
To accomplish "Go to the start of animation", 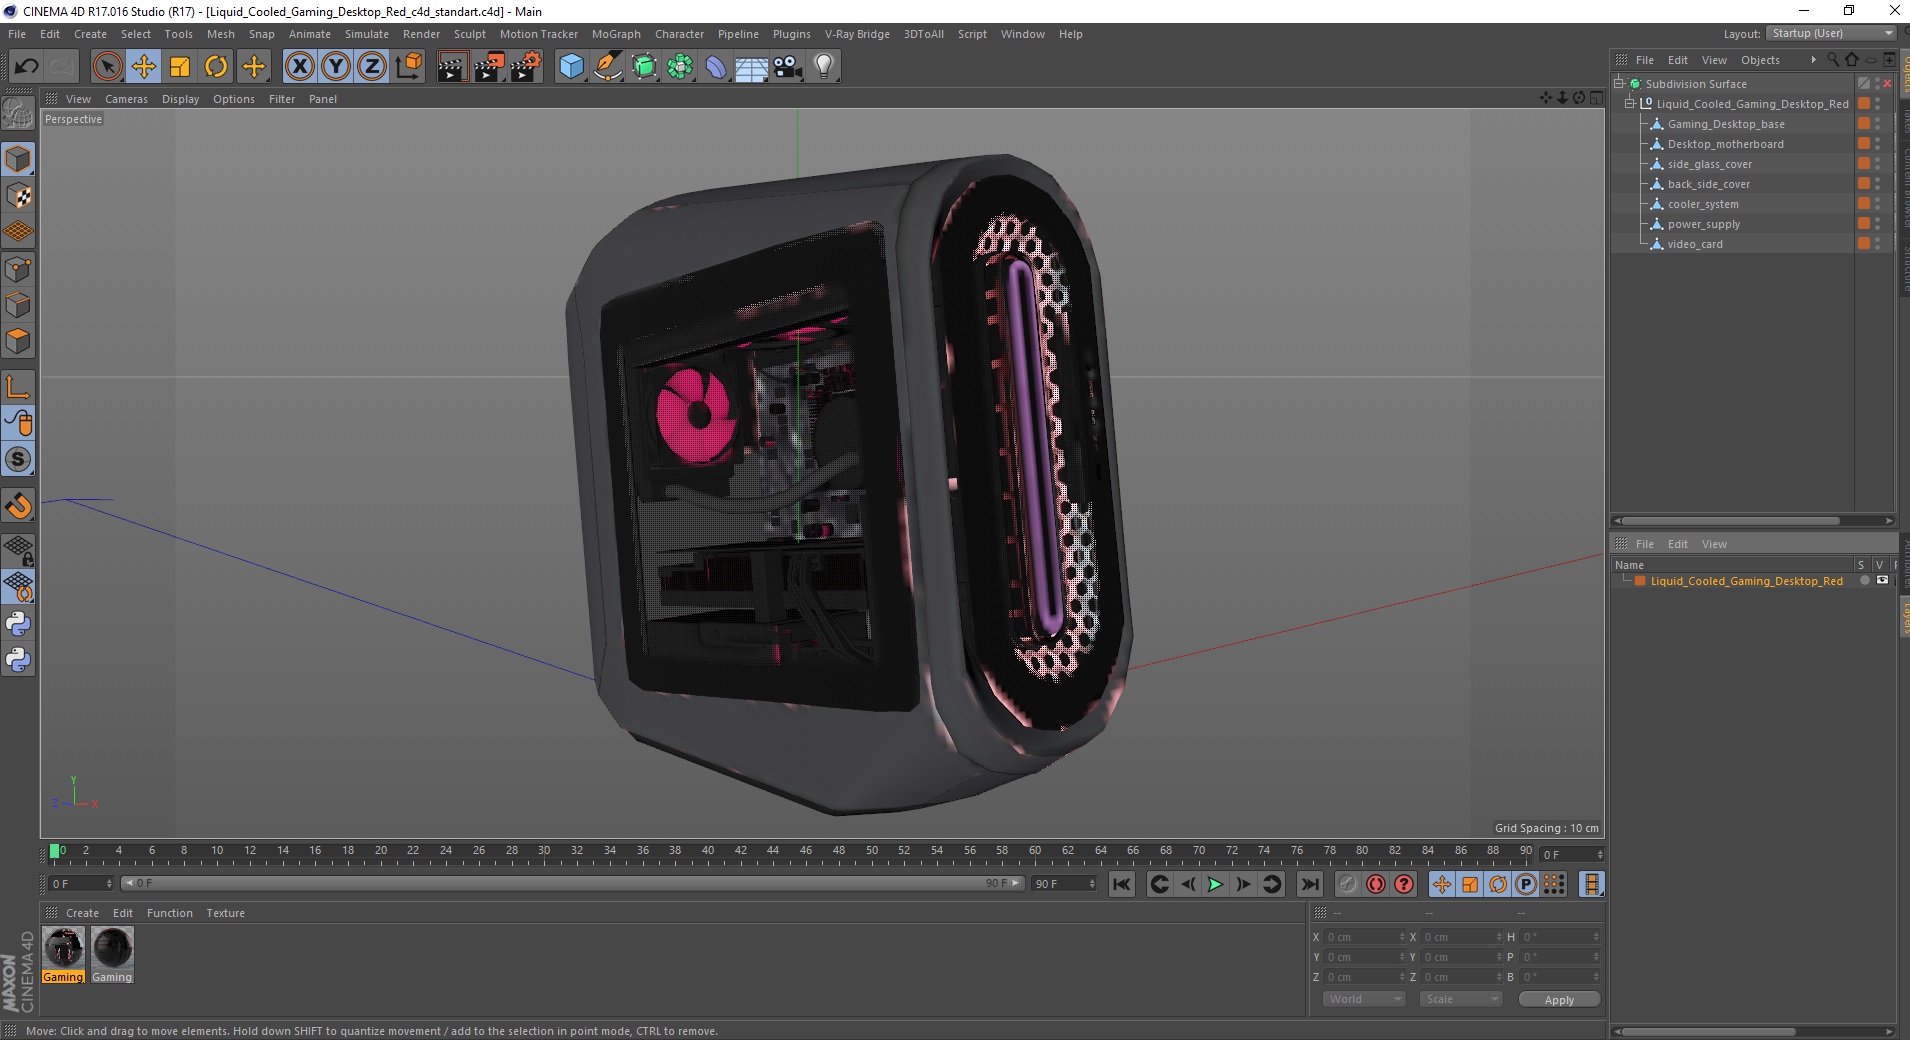I will click(1122, 884).
